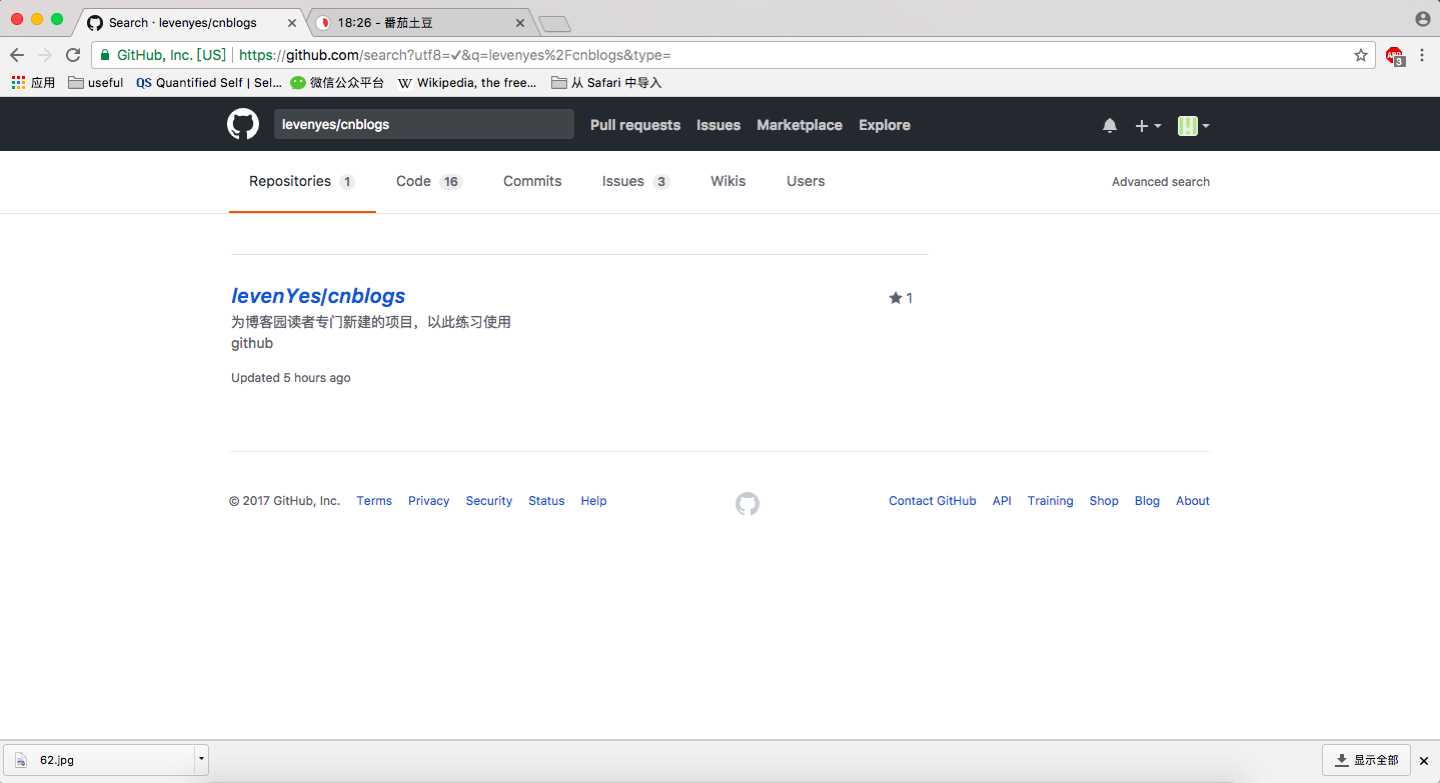Open the WeChat public platform bookmark
1440x783 pixels.
click(337, 82)
